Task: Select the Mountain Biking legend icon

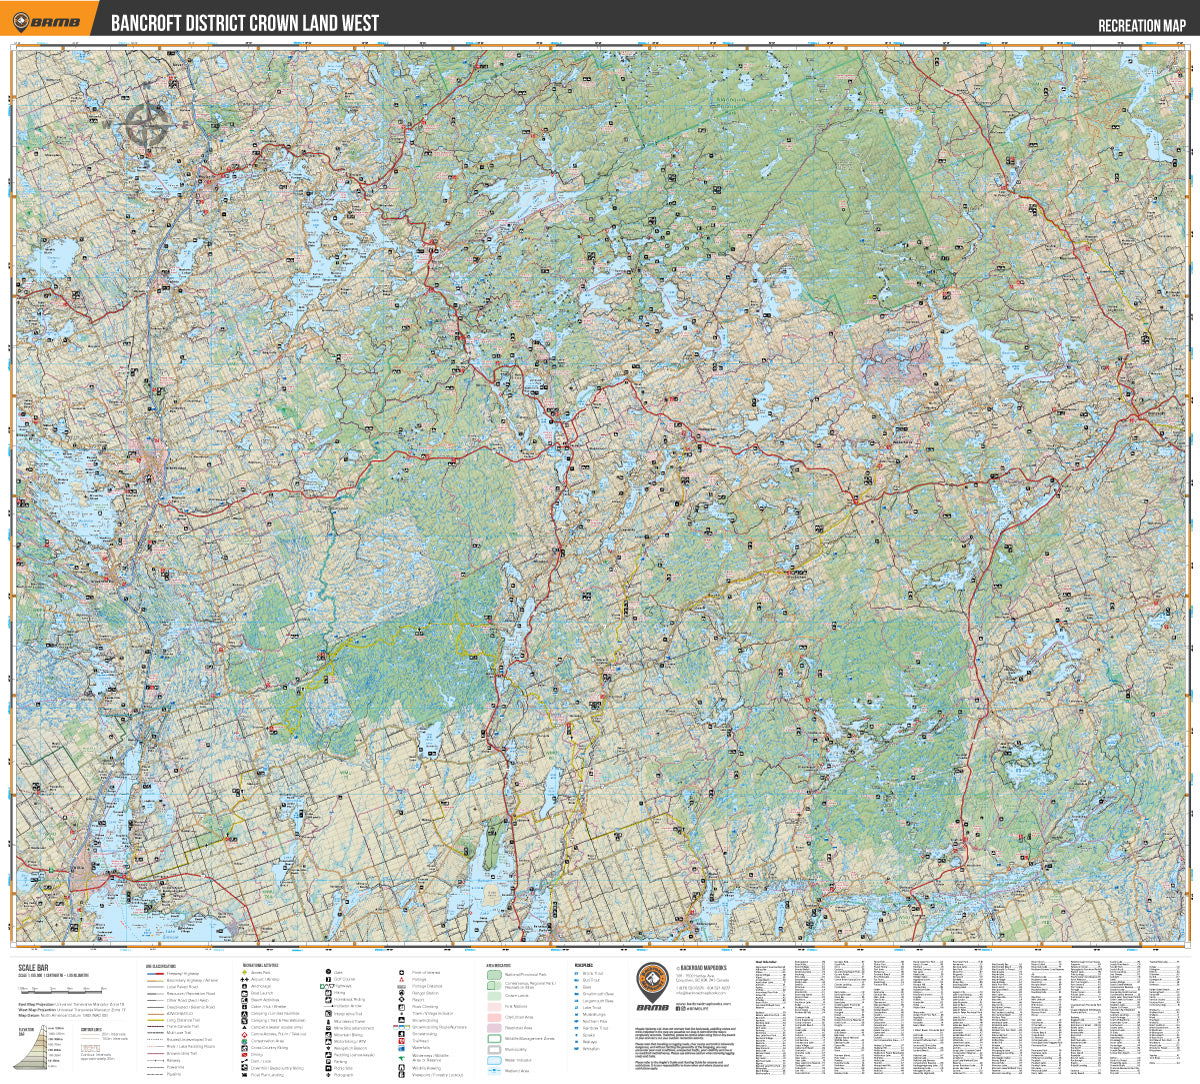Action: pyautogui.click(x=327, y=1034)
